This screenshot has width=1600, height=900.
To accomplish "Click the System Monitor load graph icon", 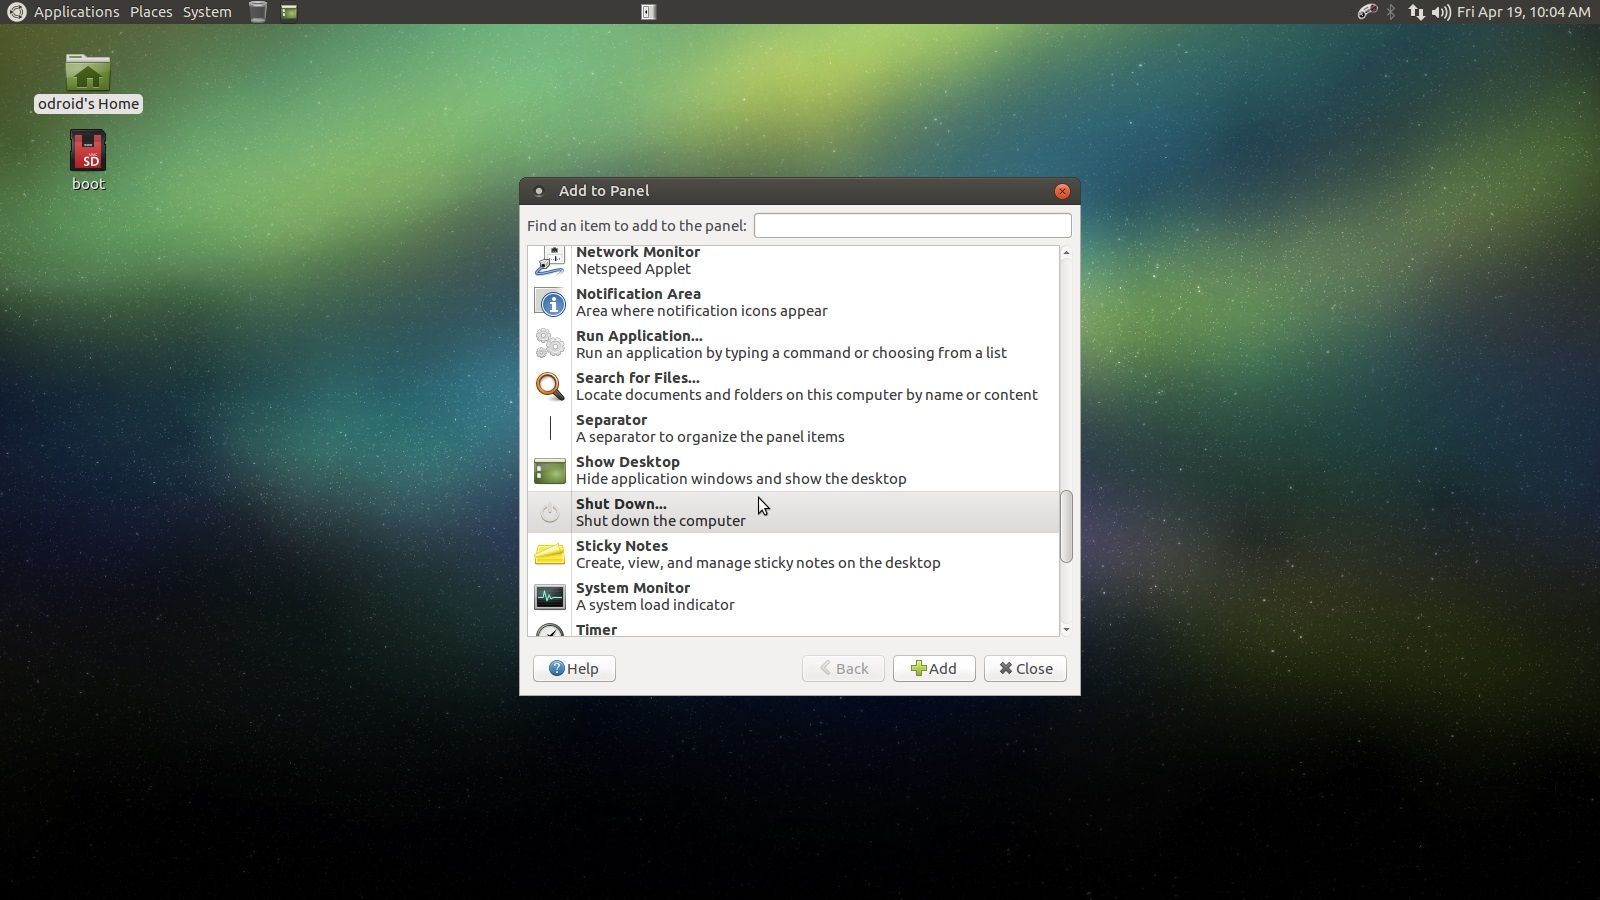I will (x=550, y=596).
